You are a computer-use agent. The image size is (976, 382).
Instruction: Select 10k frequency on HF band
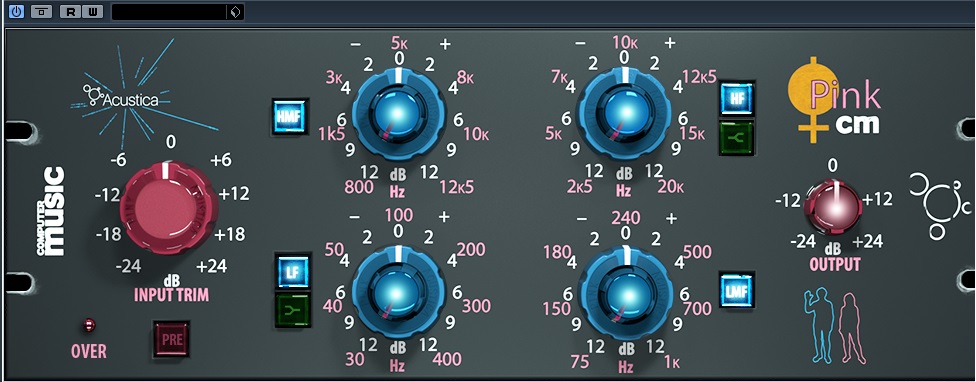[625, 43]
